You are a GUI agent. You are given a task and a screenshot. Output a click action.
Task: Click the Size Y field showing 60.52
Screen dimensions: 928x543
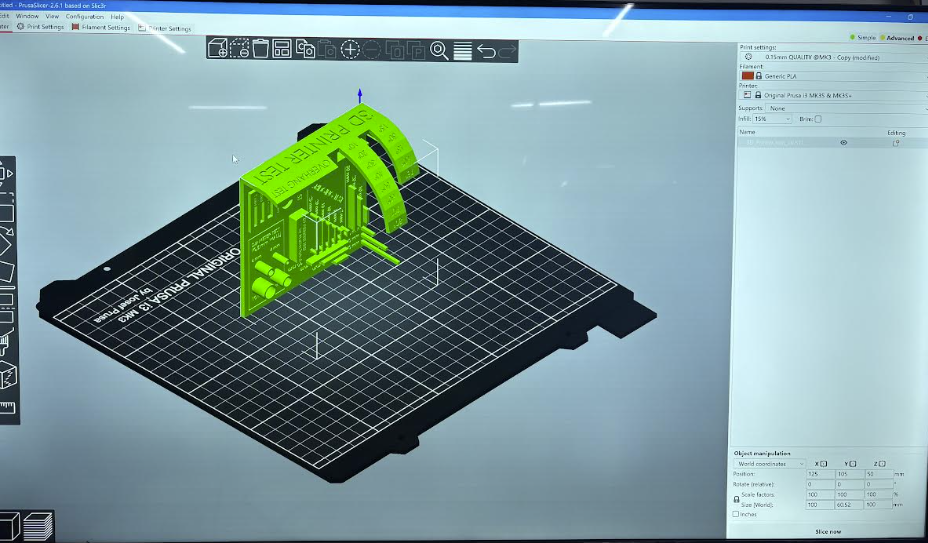point(849,505)
